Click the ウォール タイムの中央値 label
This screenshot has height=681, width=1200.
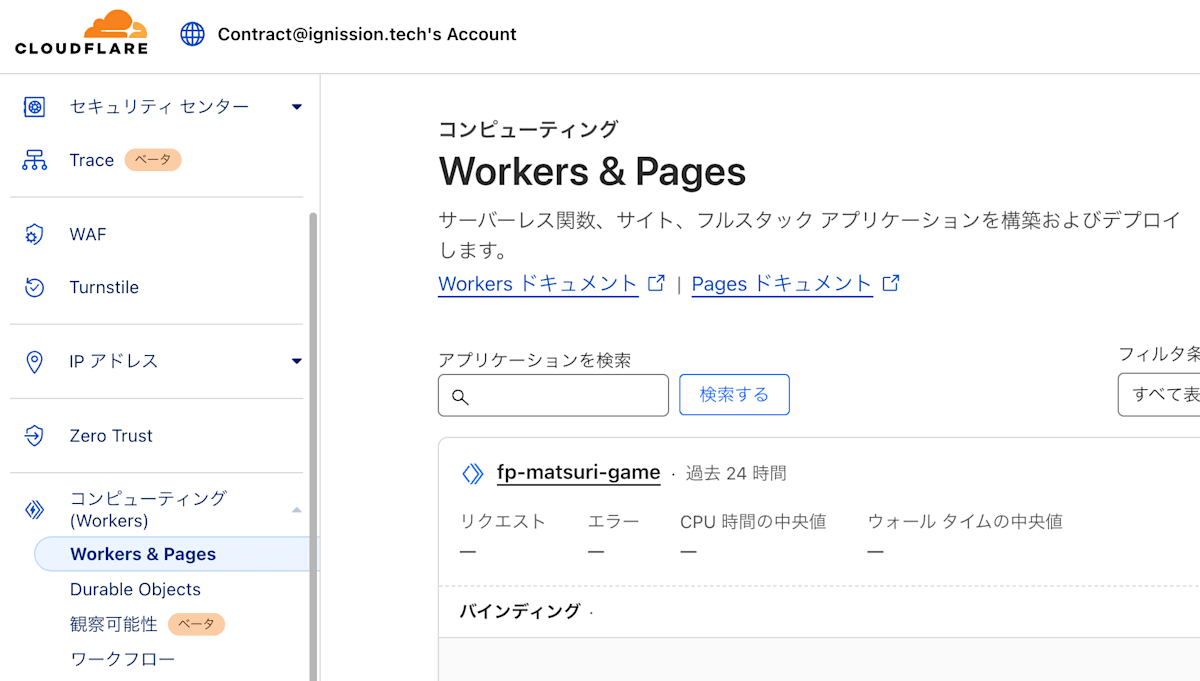(x=965, y=521)
